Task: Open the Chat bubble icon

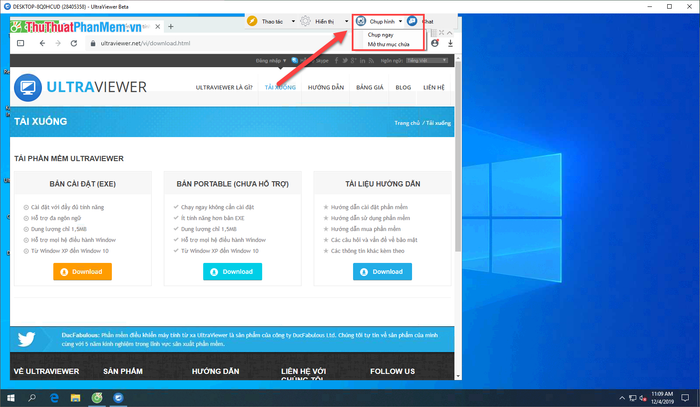Action: tap(412, 21)
